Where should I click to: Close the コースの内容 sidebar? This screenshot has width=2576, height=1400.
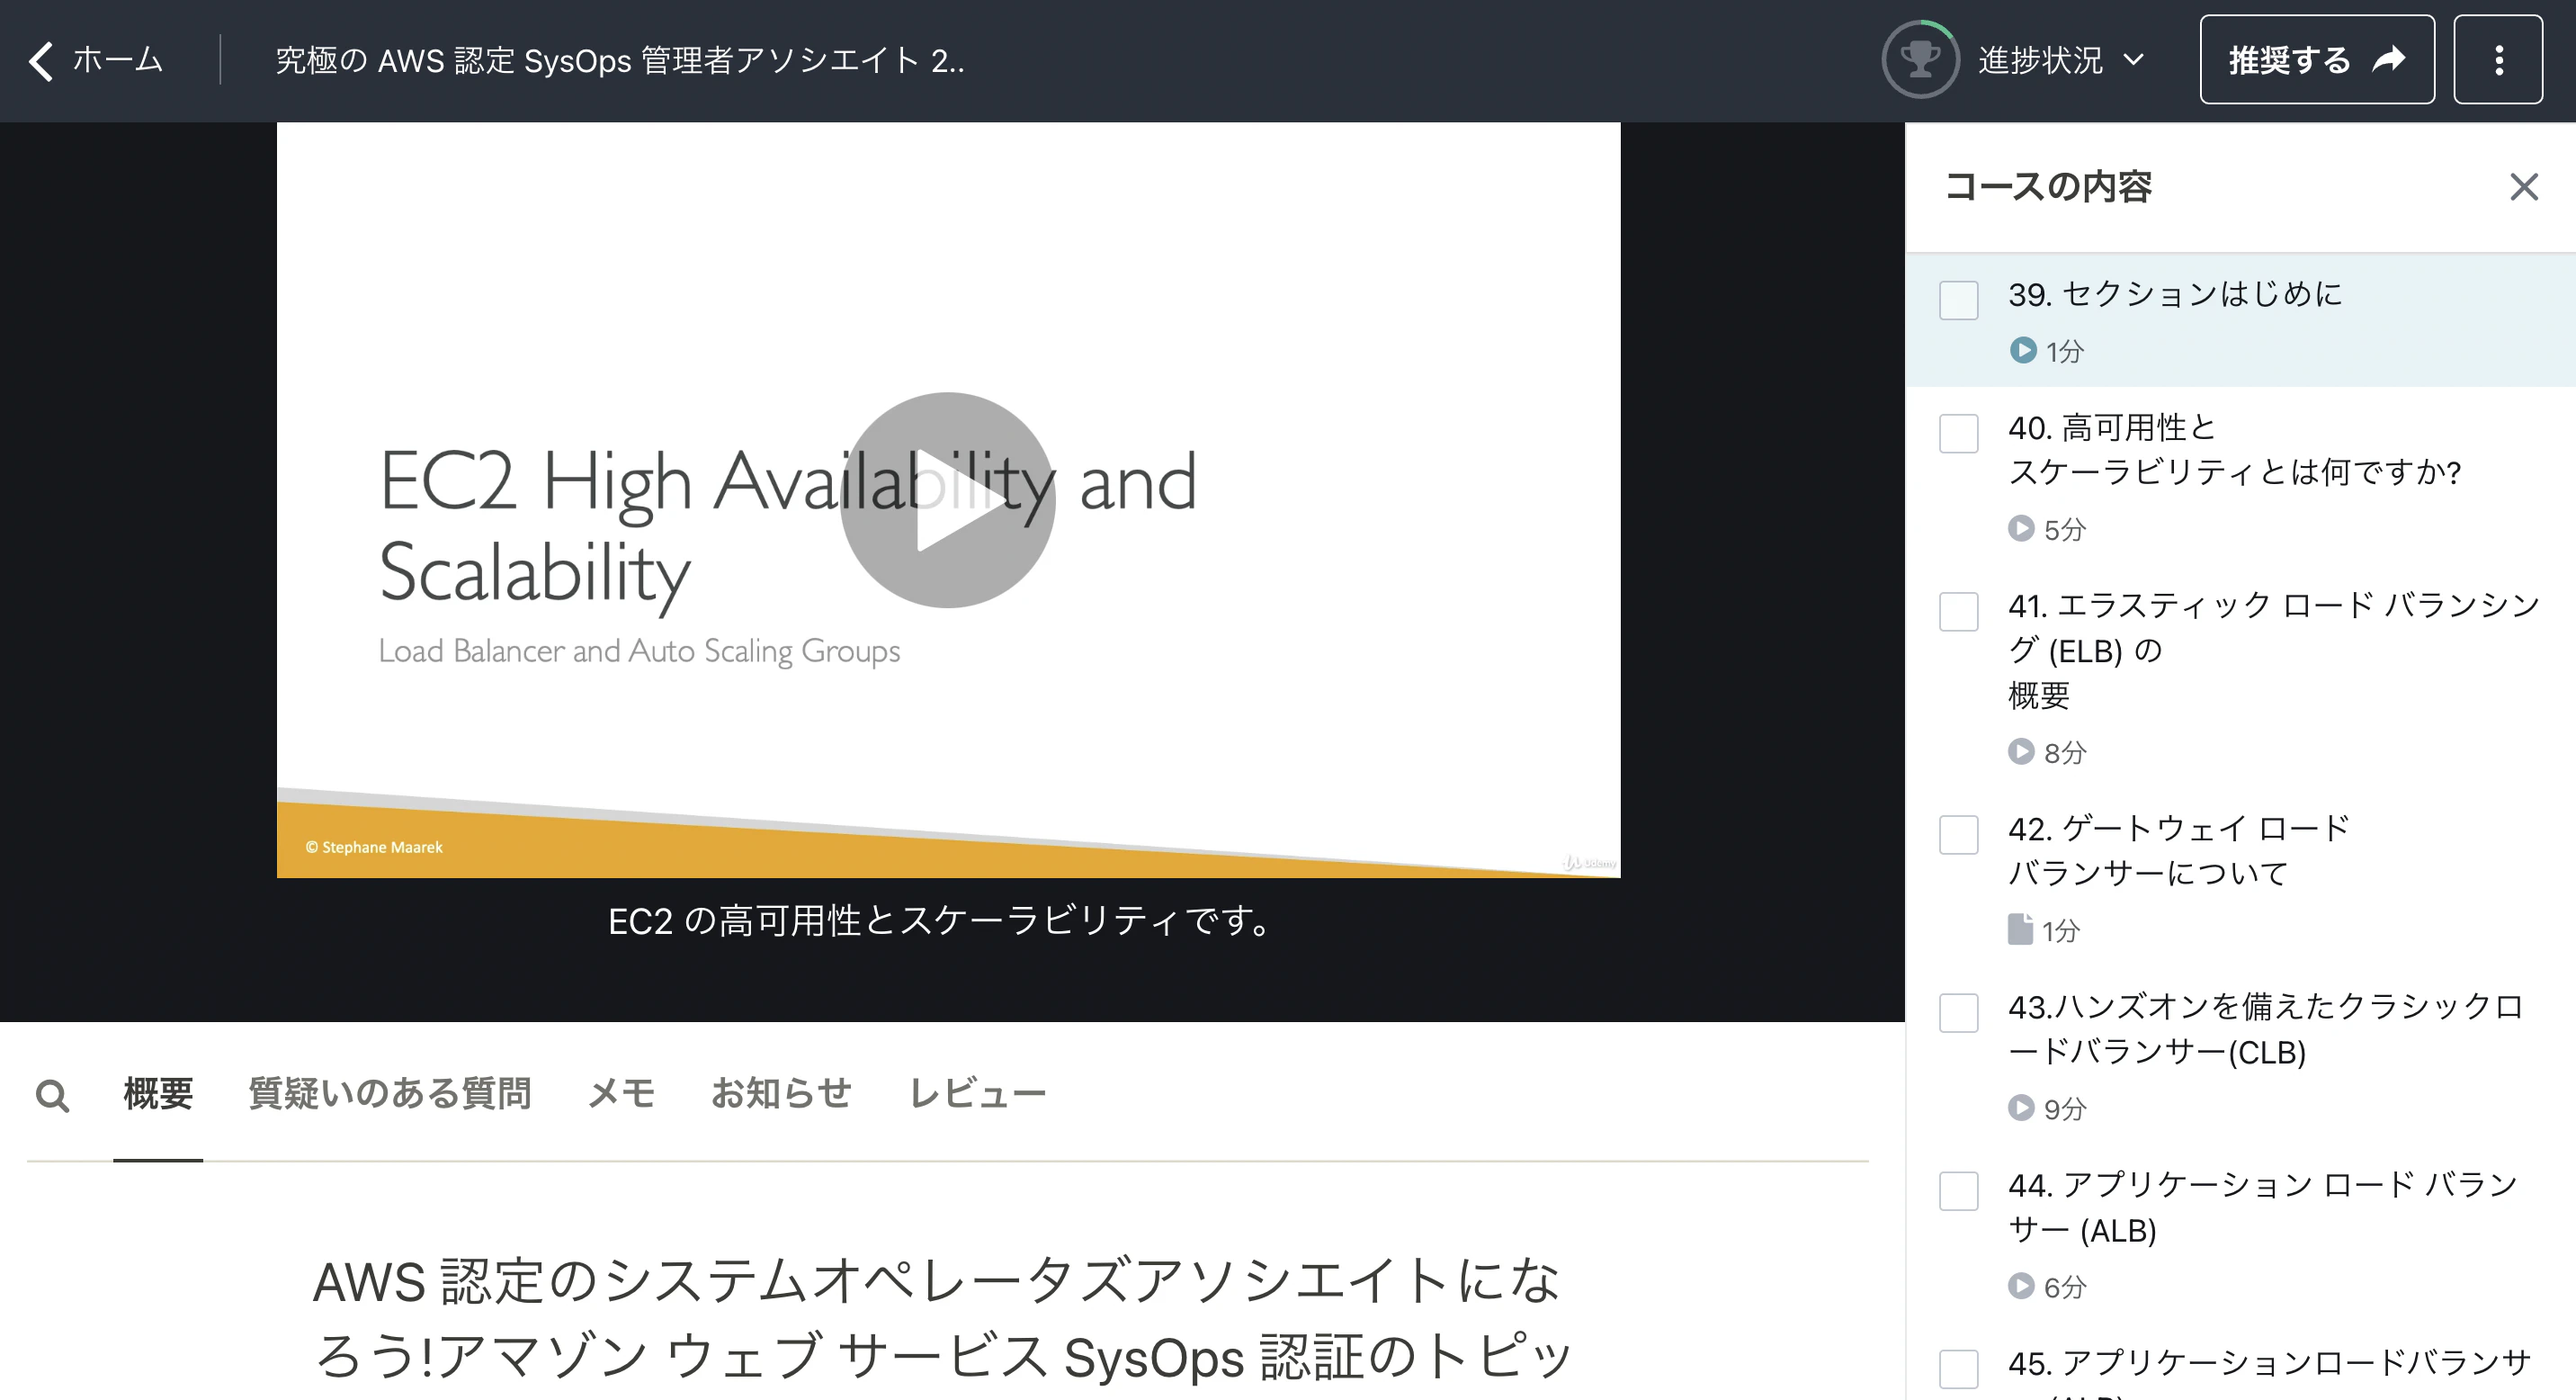[x=2524, y=187]
